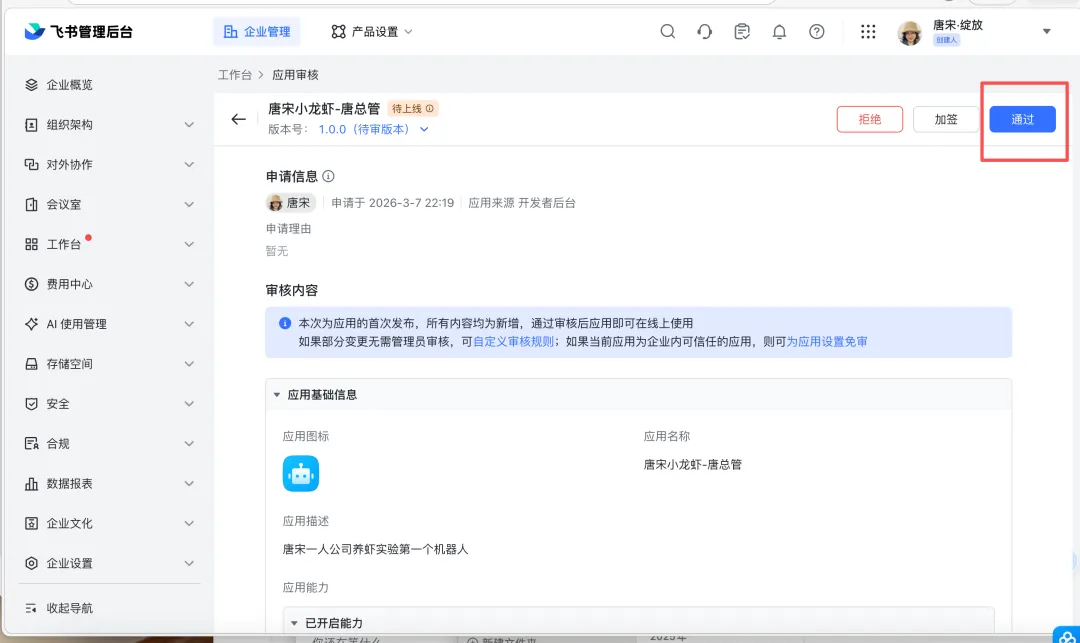Open help question mark icon
The image size is (1080, 643).
(816, 32)
